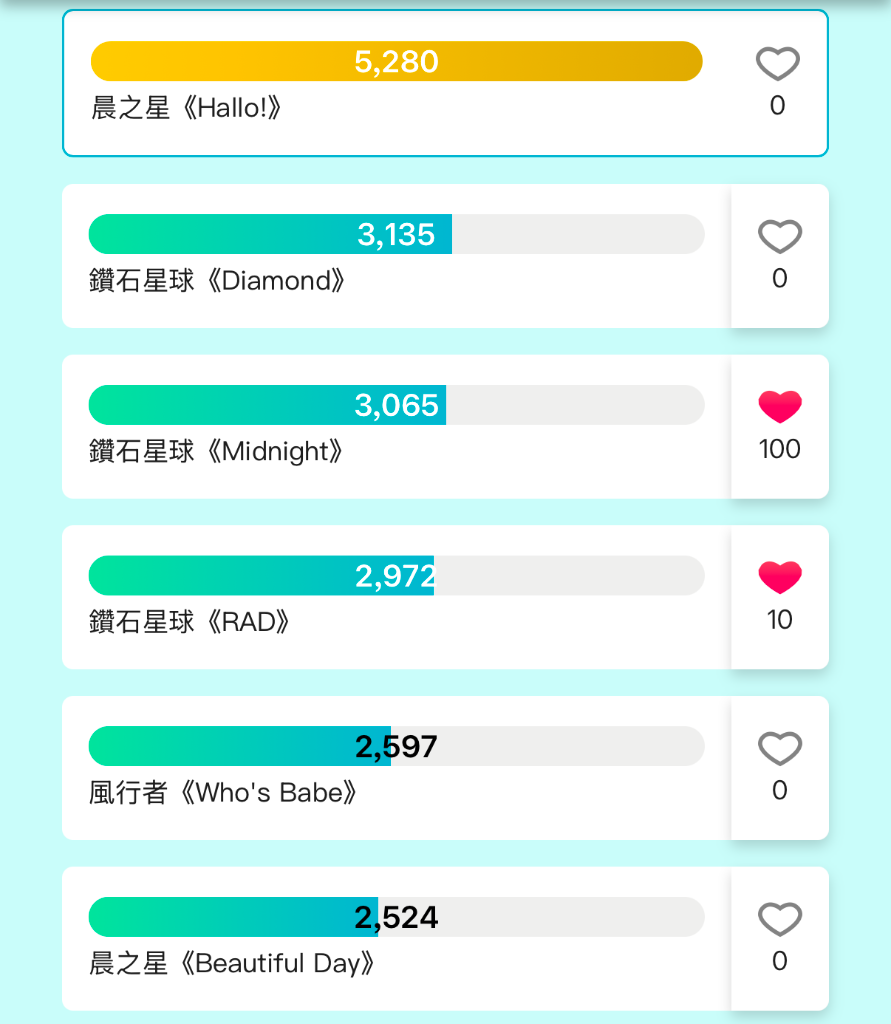The image size is (891, 1024).
Task: Toggle the filled heart on 鑽石星球 Midnight
Action: coord(779,407)
